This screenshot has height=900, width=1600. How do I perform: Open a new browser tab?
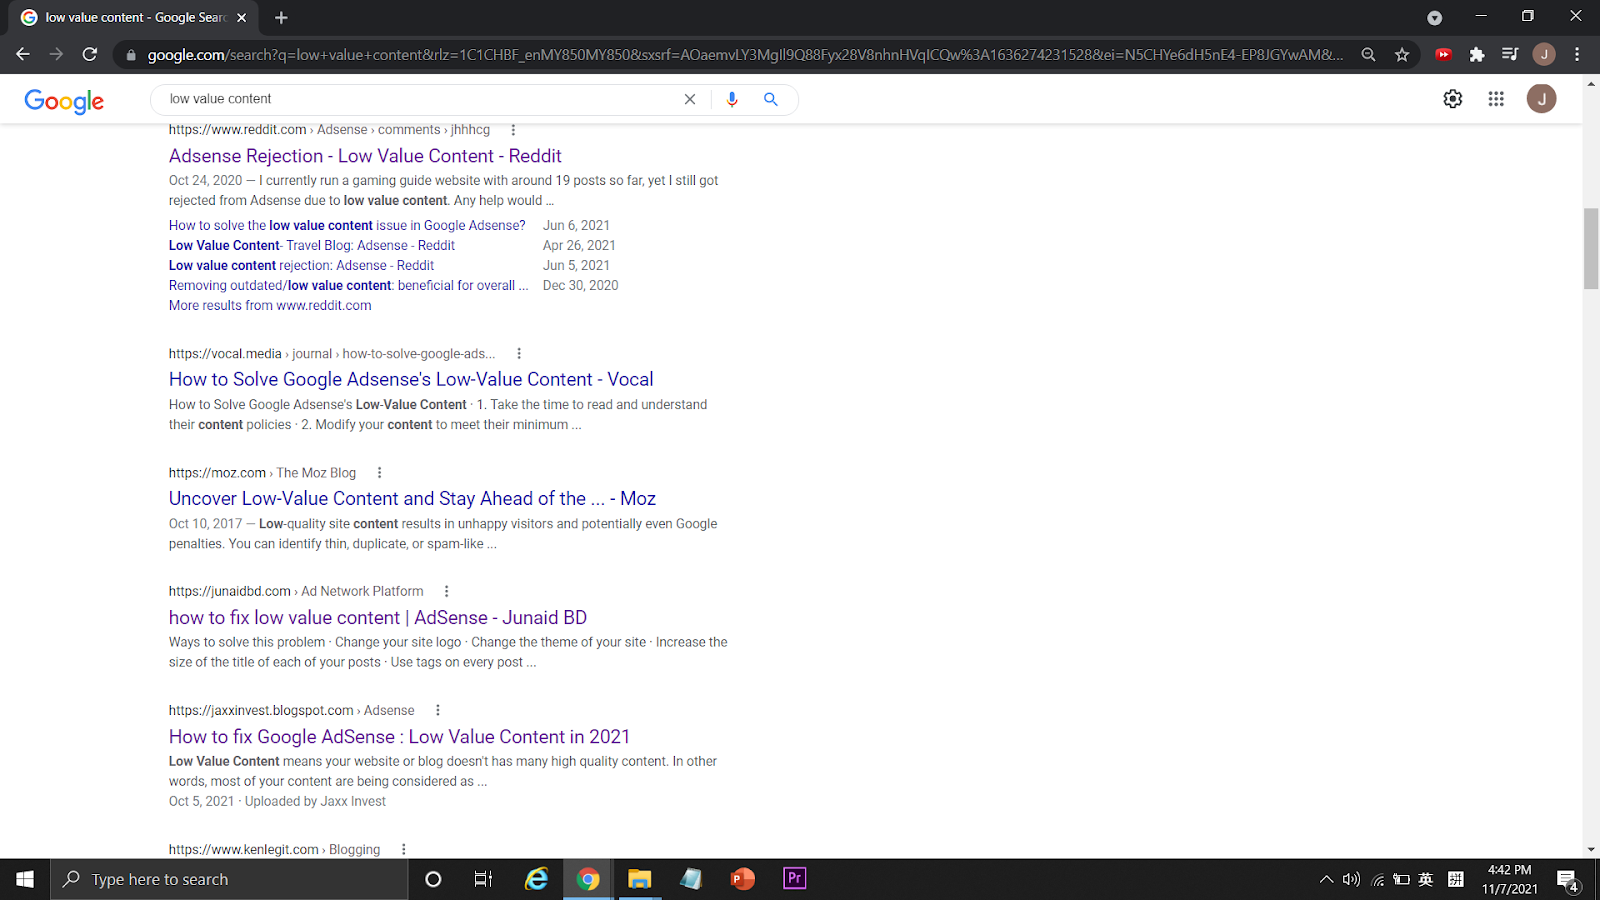tap(281, 17)
